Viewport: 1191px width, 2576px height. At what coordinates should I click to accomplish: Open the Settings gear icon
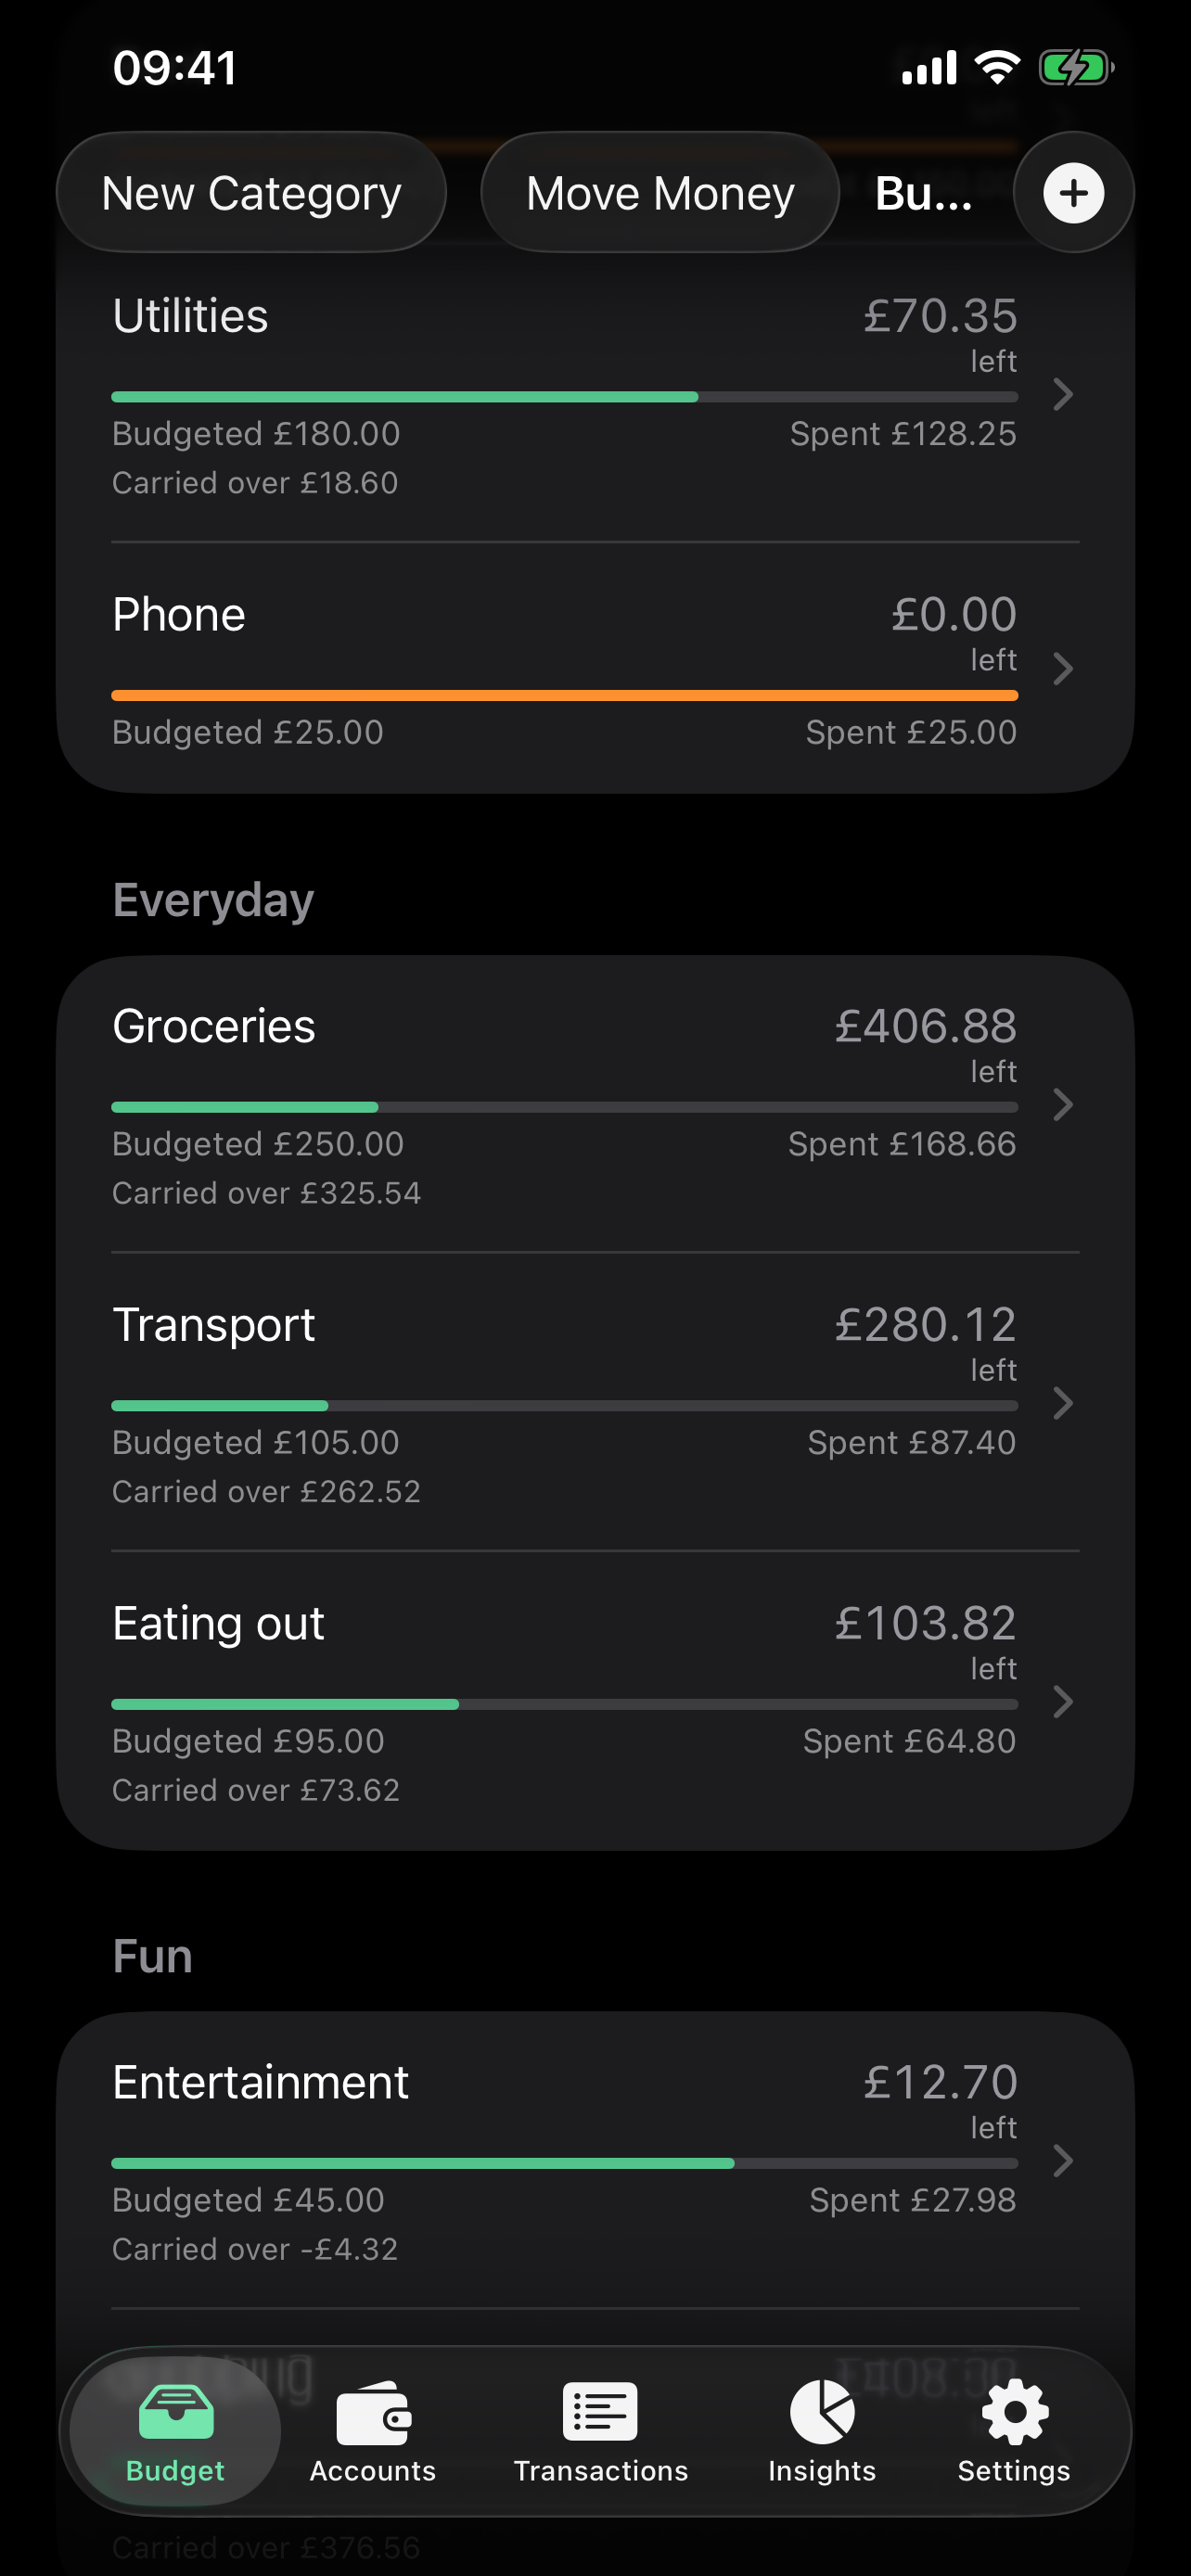1014,2412
